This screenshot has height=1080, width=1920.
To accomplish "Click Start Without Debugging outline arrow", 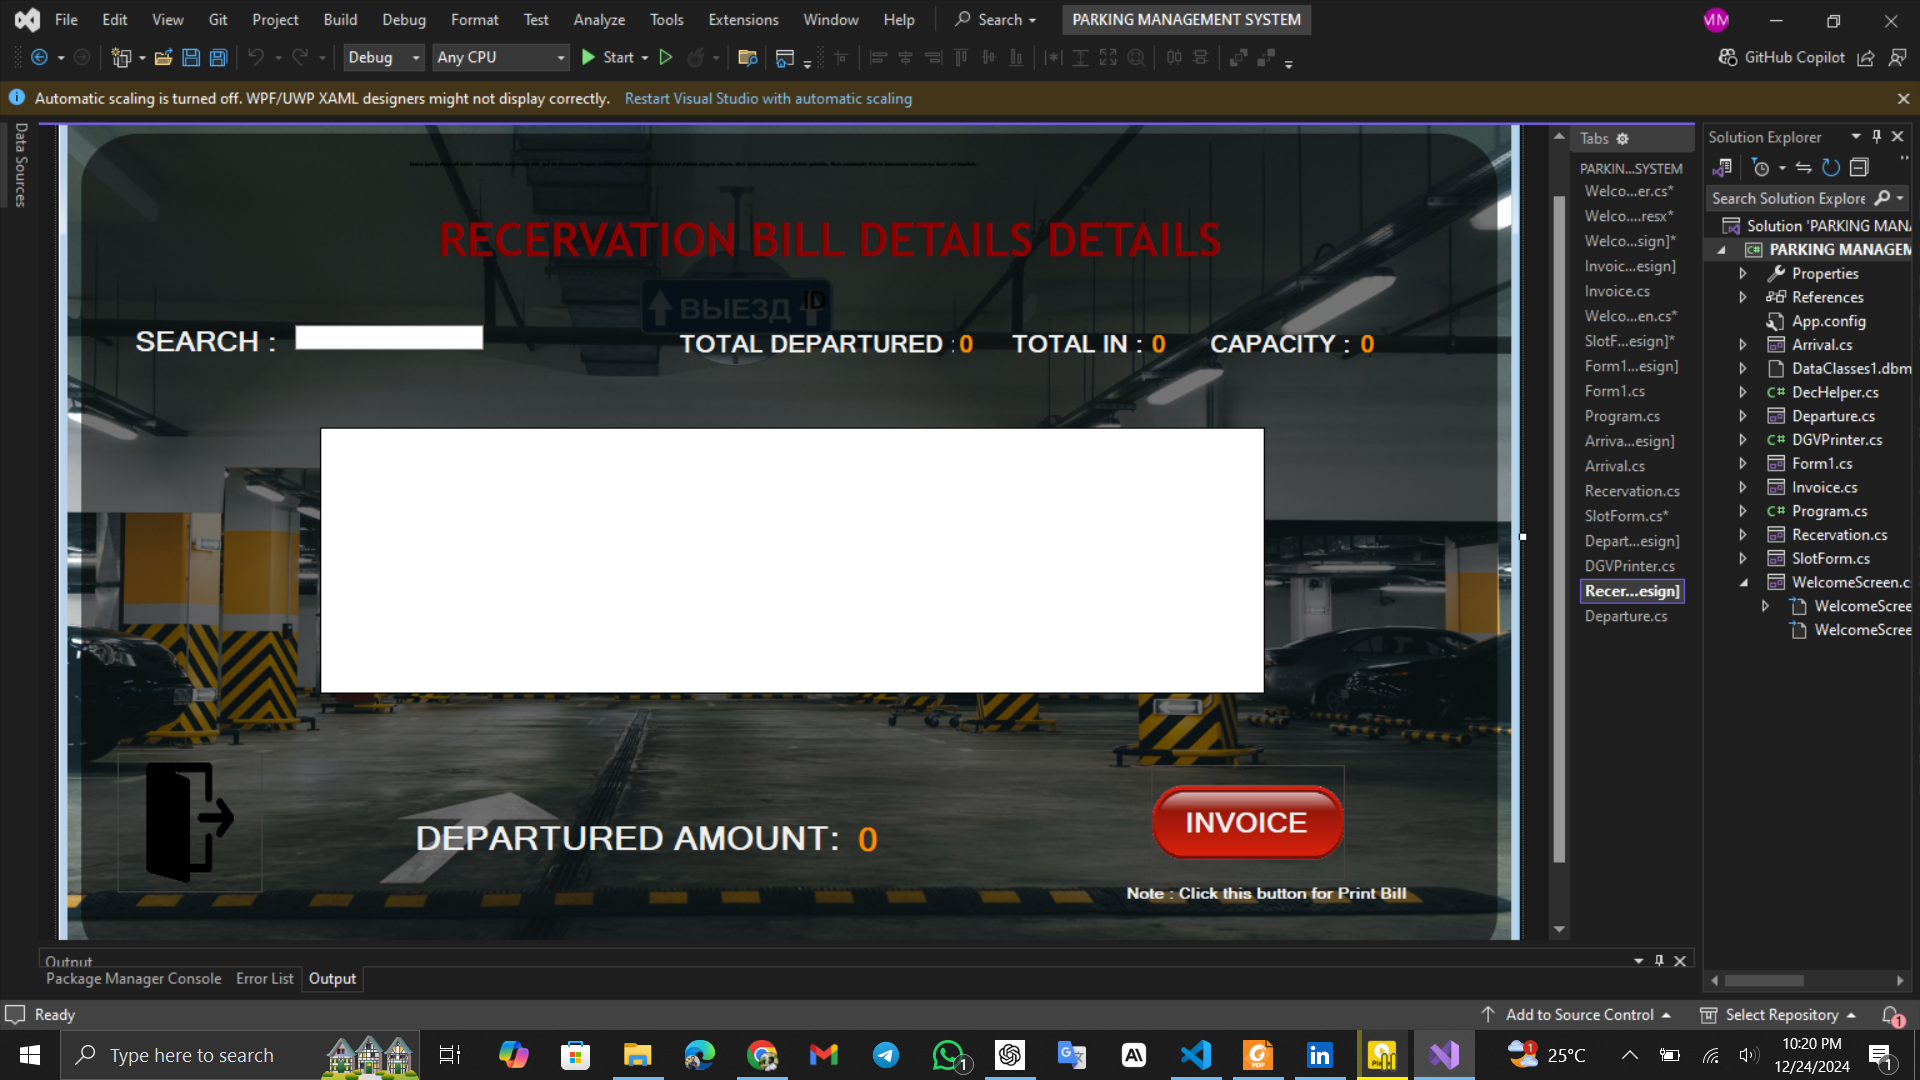I will coord(666,58).
